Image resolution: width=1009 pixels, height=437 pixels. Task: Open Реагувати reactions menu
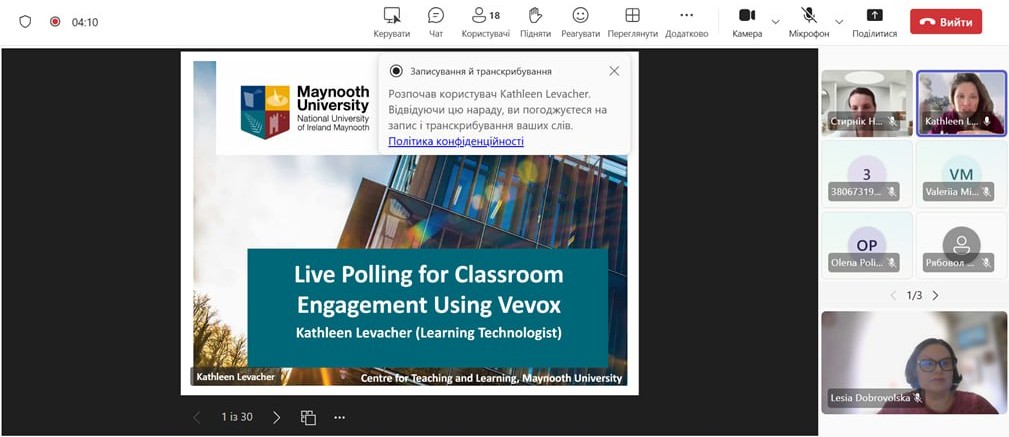click(580, 22)
